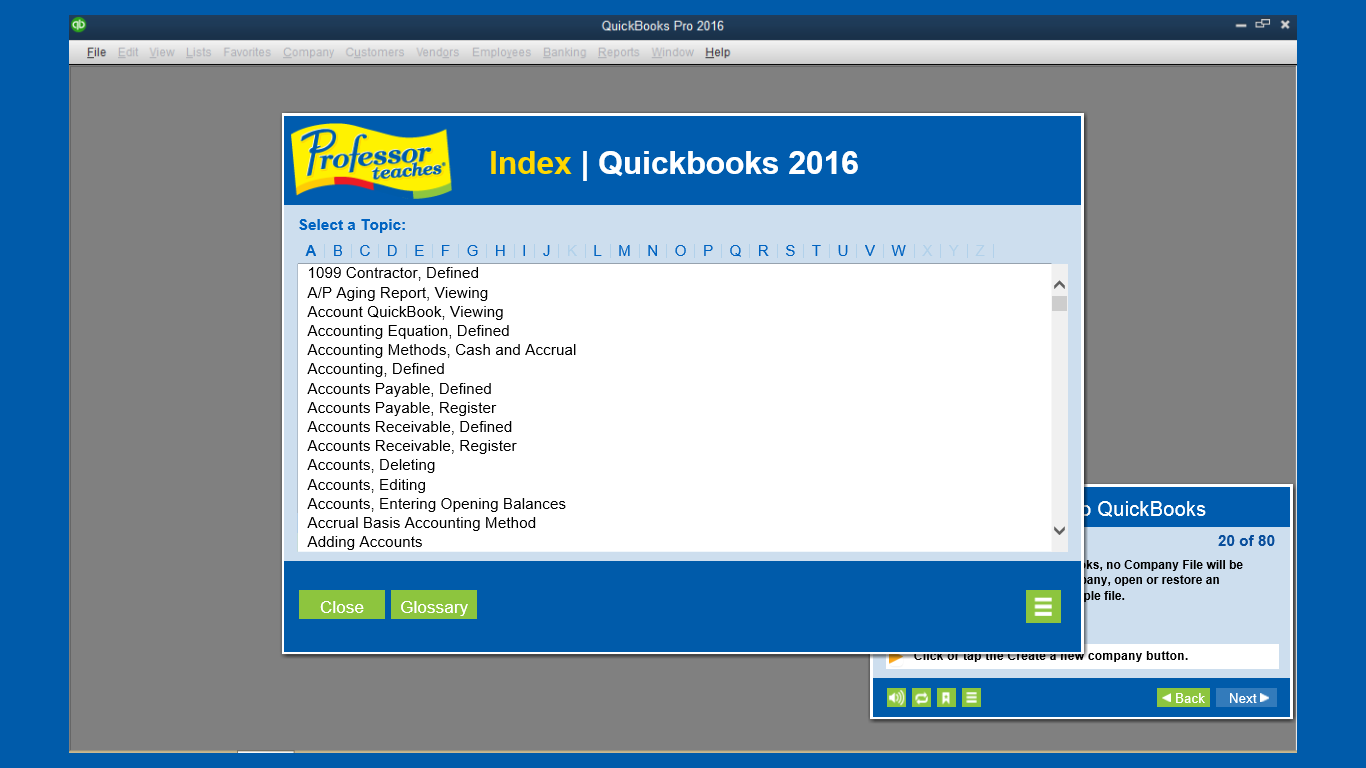The image size is (1366, 768).
Task: Minimize the QuickBooks Pro 2016 window
Action: pos(1241,25)
